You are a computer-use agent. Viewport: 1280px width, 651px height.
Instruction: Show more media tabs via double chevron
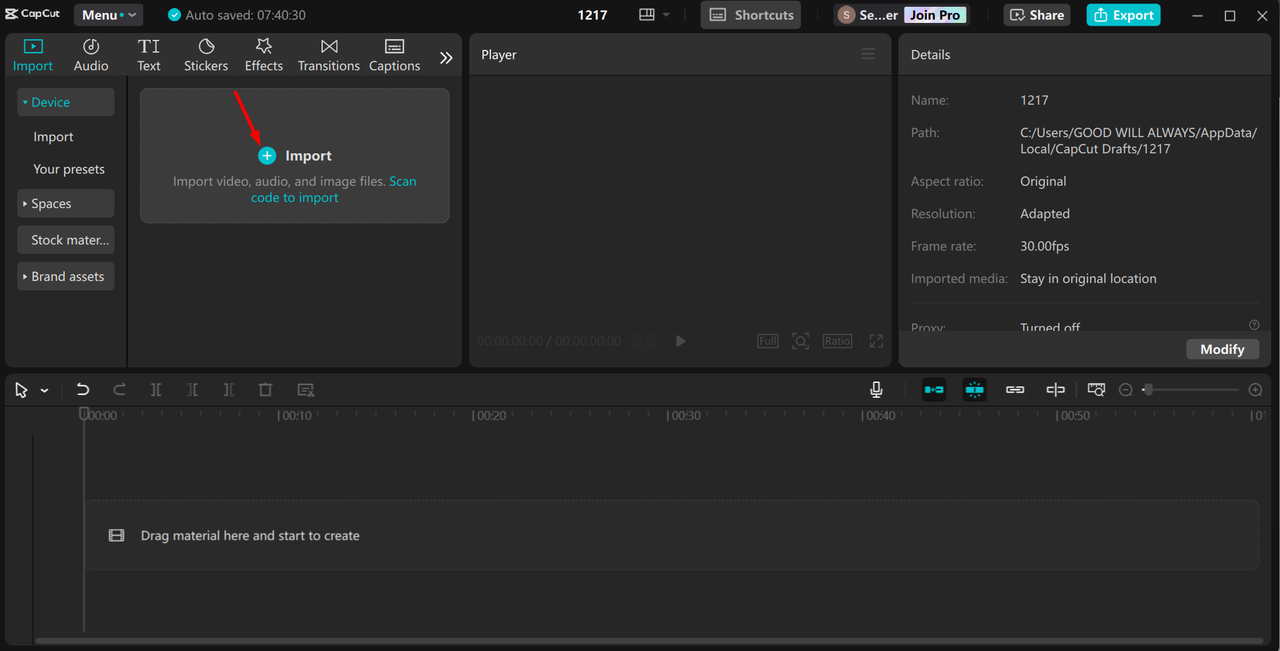(x=446, y=58)
